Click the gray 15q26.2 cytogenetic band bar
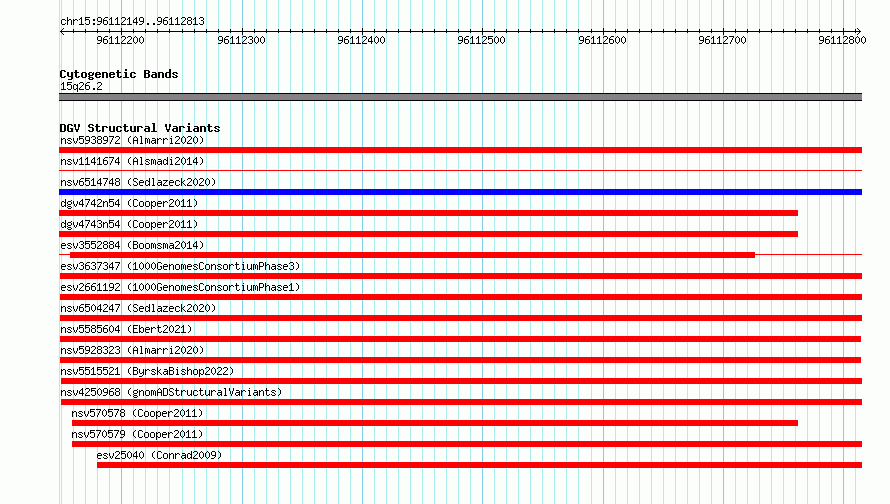This screenshot has width=890, height=504. [460, 97]
